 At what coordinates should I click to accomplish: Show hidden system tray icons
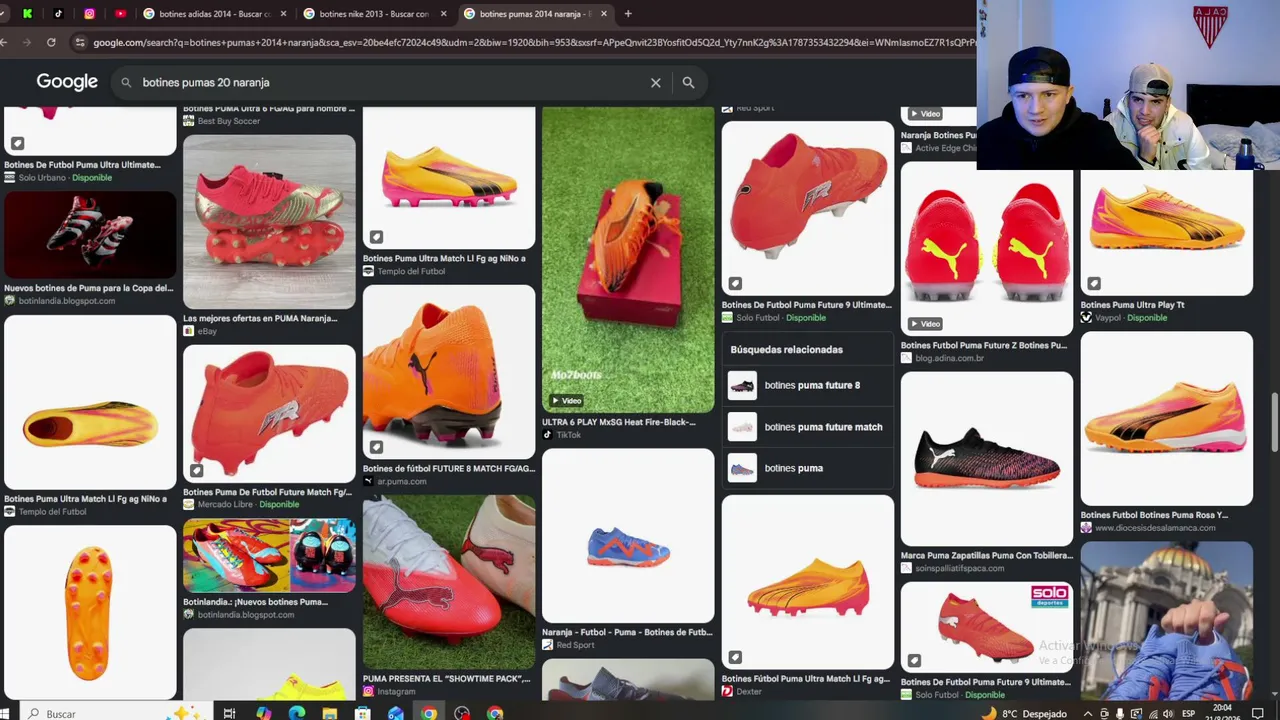coord(1088,713)
